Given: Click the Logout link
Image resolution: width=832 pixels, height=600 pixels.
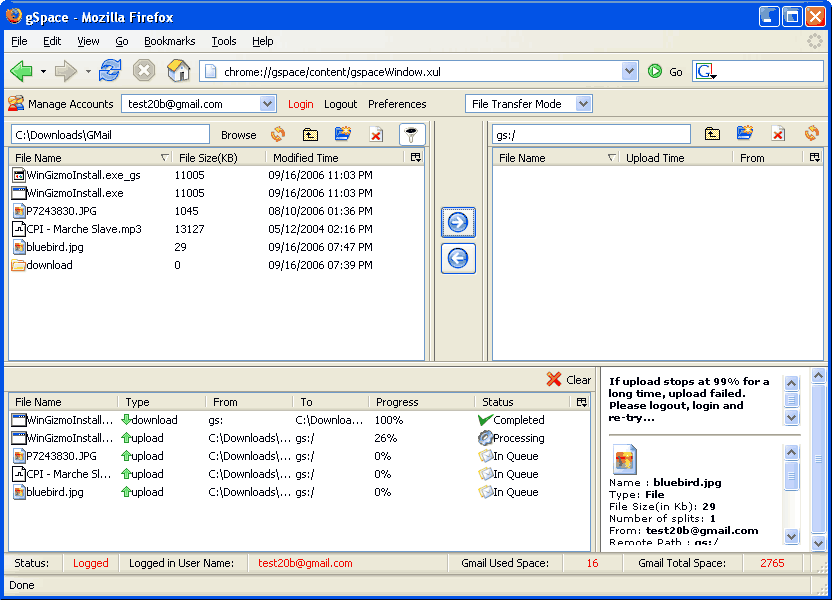Looking at the screenshot, I should tap(341, 104).
